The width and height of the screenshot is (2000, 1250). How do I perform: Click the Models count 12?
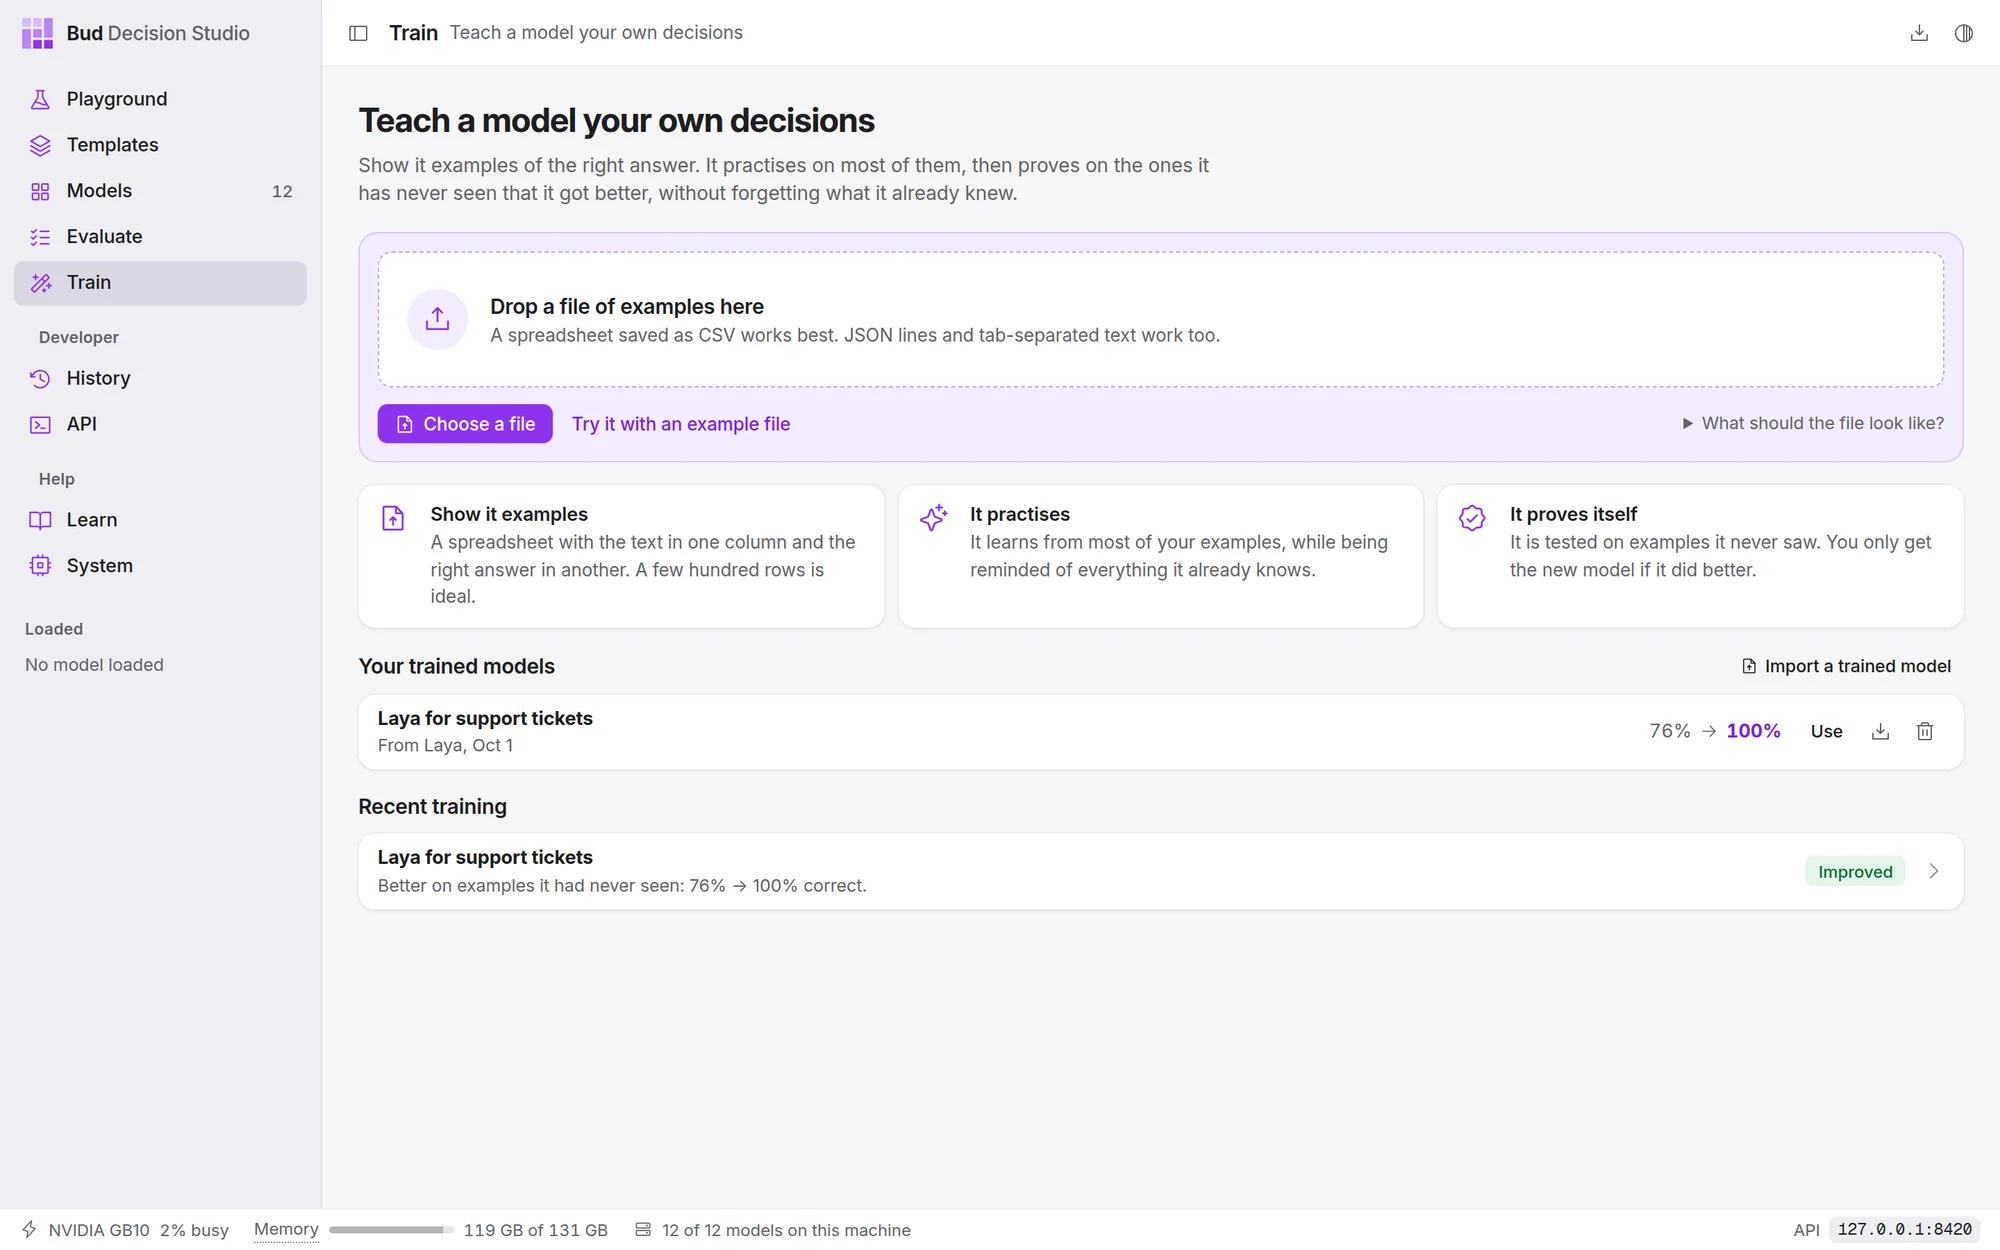pyautogui.click(x=282, y=191)
